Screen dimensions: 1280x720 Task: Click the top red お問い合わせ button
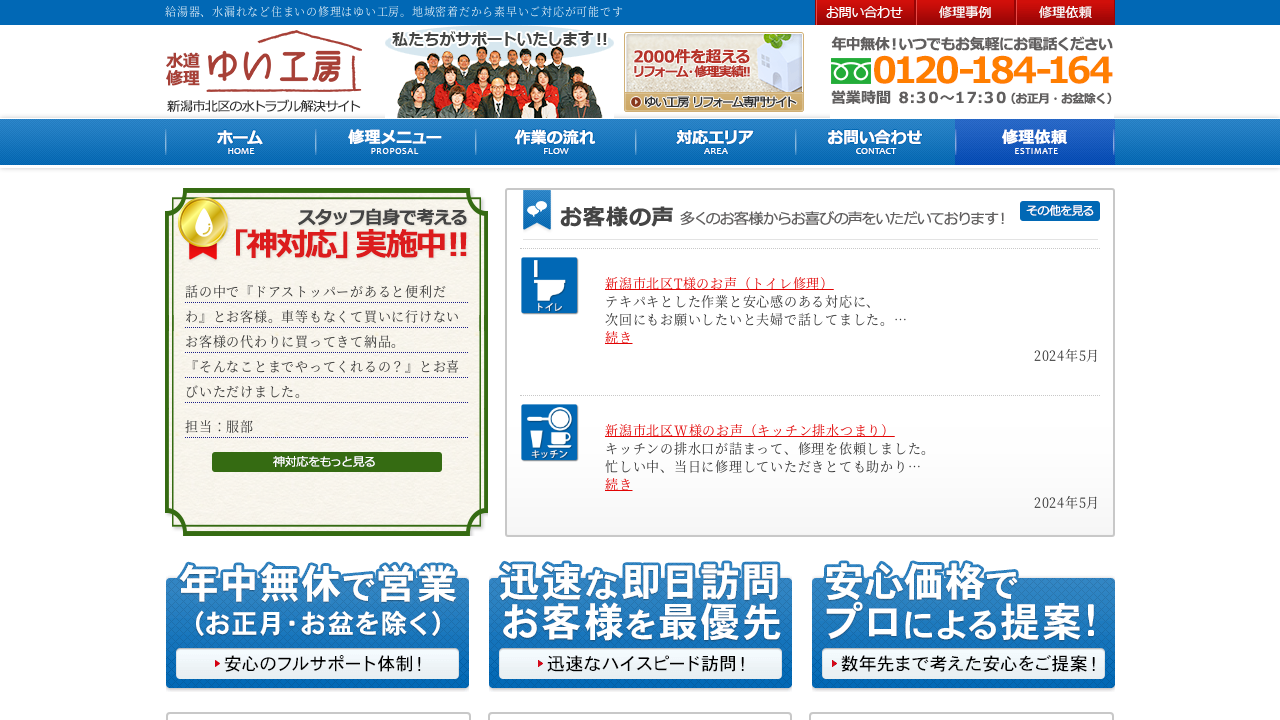pyautogui.click(x=865, y=12)
